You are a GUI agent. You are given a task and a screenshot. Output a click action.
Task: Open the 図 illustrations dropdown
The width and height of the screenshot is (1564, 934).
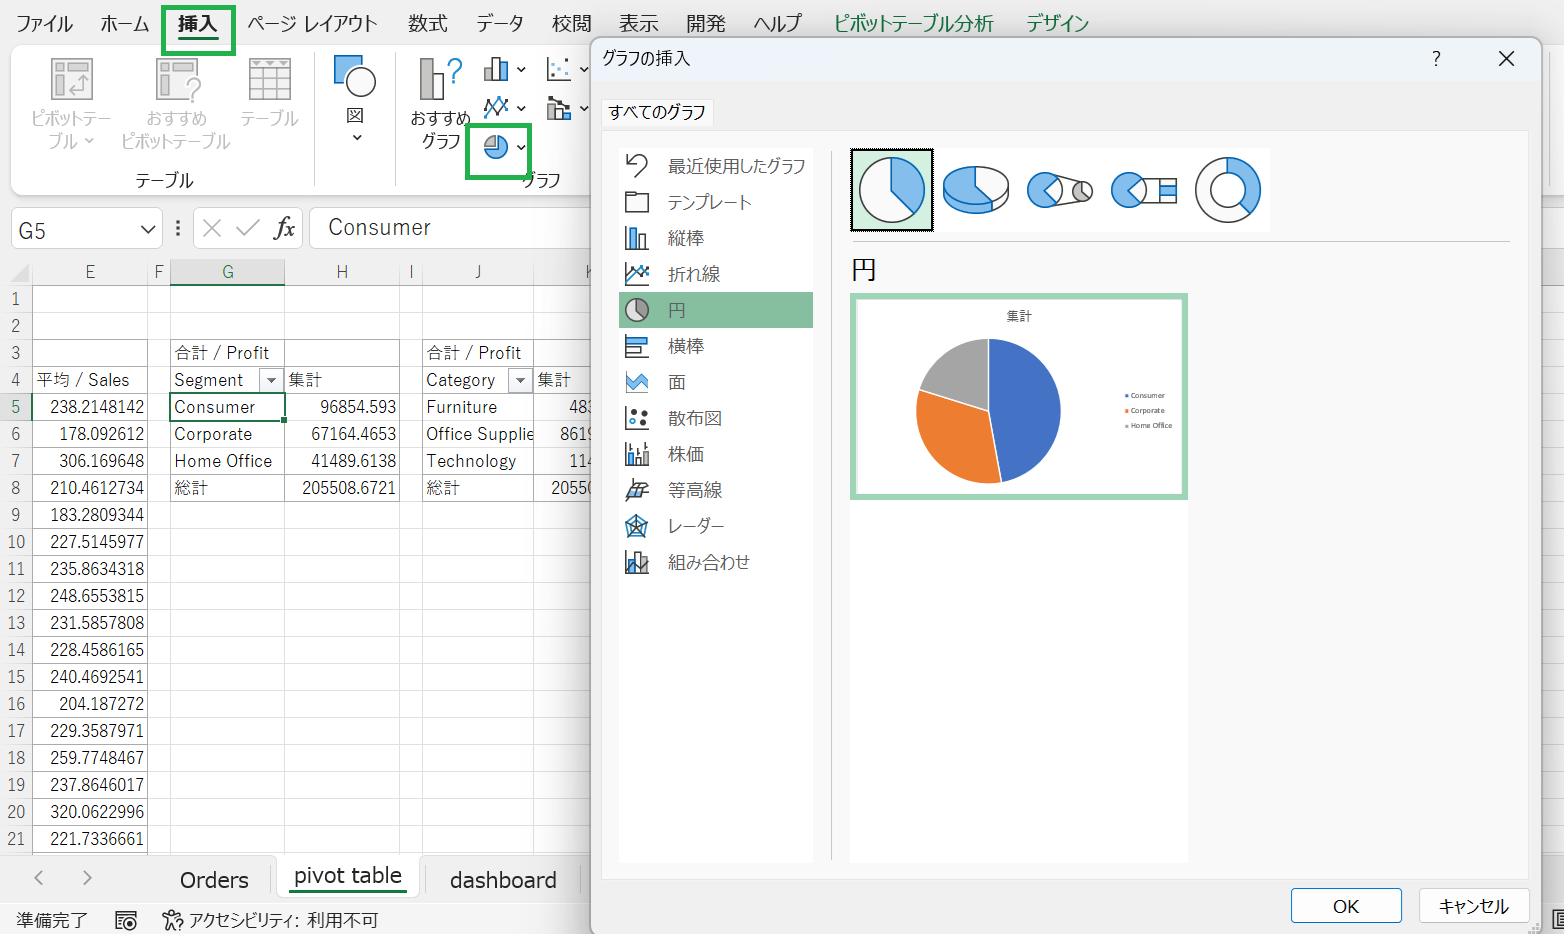(355, 99)
